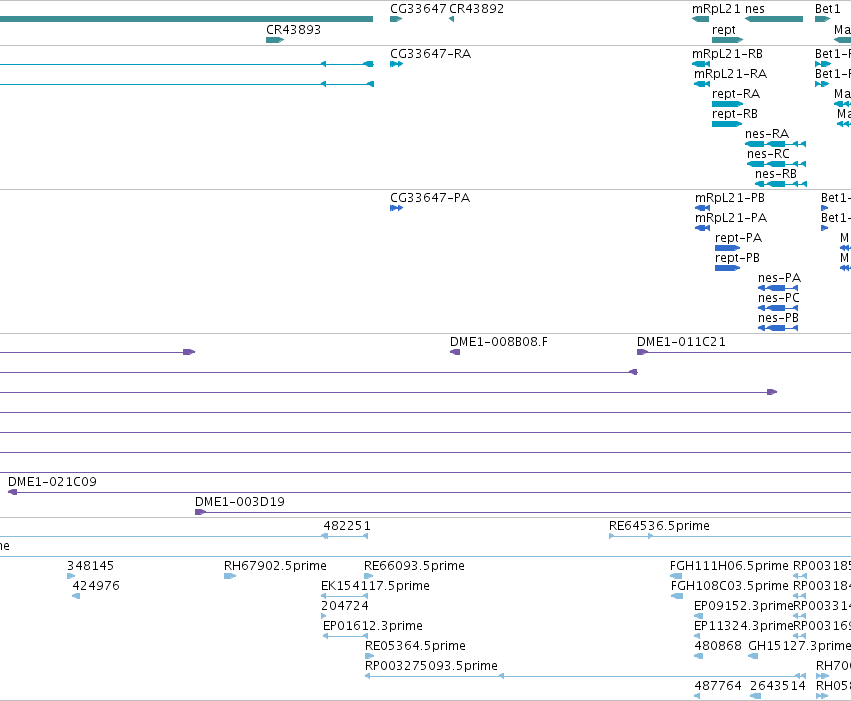Viewport: 851px width, 701px height.
Task: Click the DME1-011C21 feature label
Action: click(681, 342)
